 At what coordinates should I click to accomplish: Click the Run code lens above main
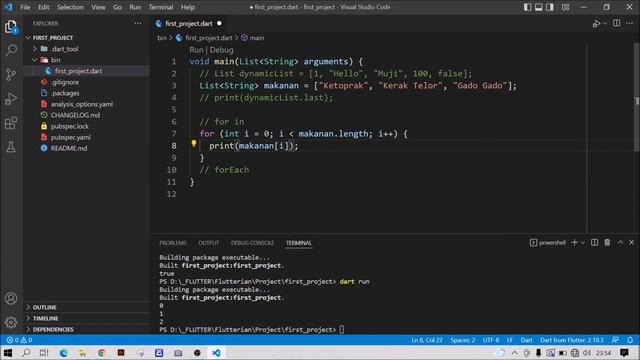[x=196, y=50]
